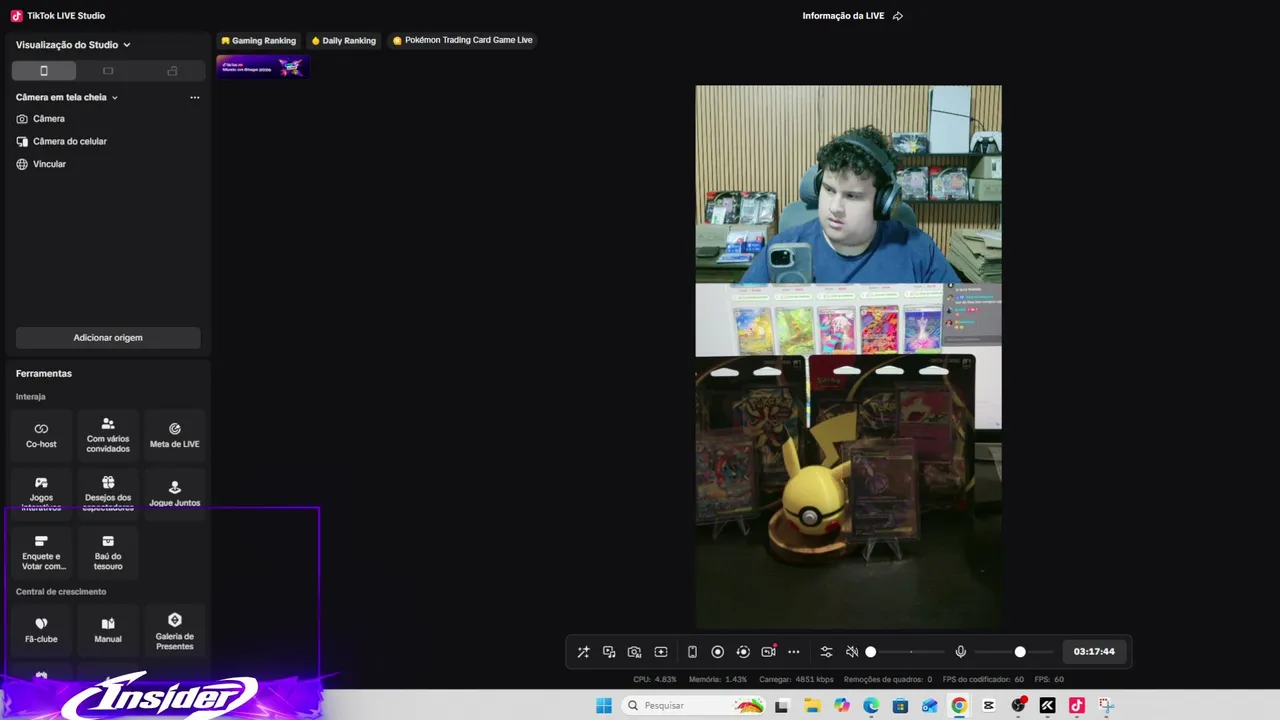The image size is (1280, 720).
Task: Click the replay capture icon in toolbar
Action: [743, 652]
